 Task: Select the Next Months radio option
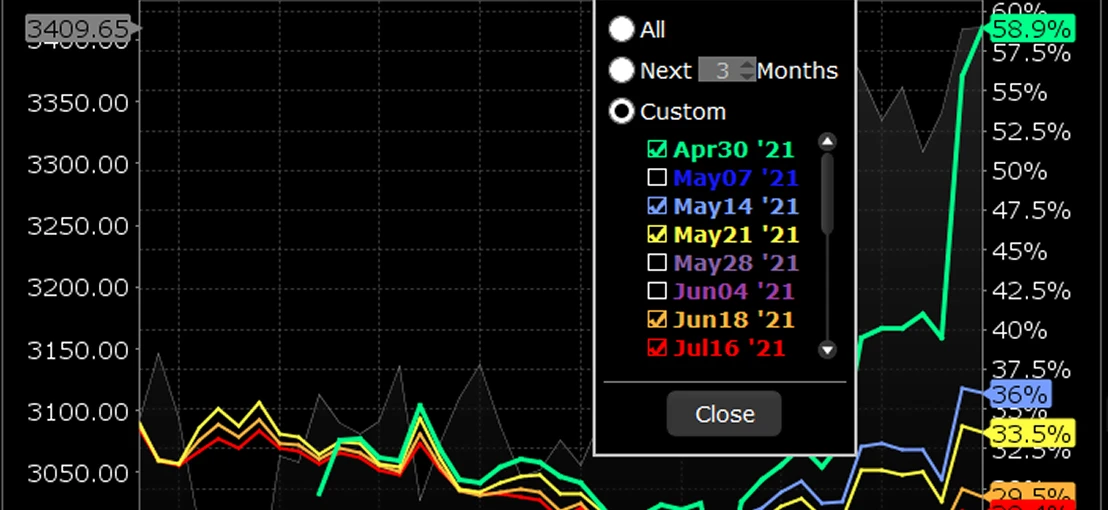[622, 70]
